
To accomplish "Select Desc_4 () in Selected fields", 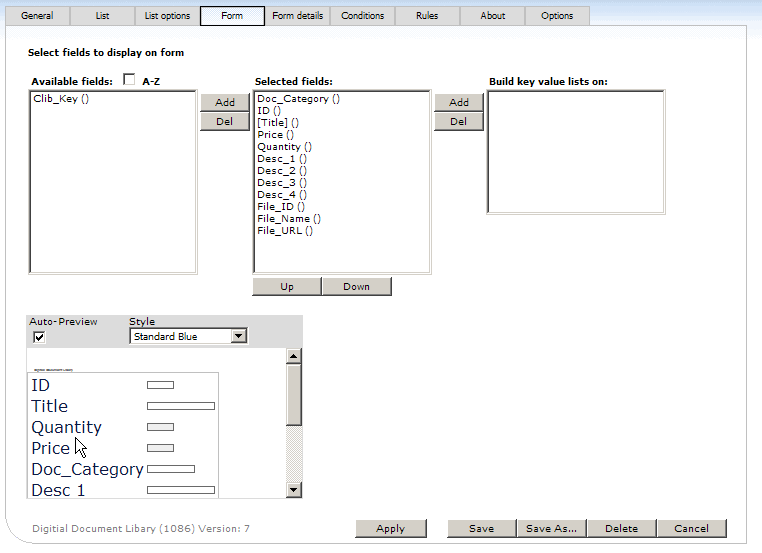I will pyautogui.click(x=342, y=195).
